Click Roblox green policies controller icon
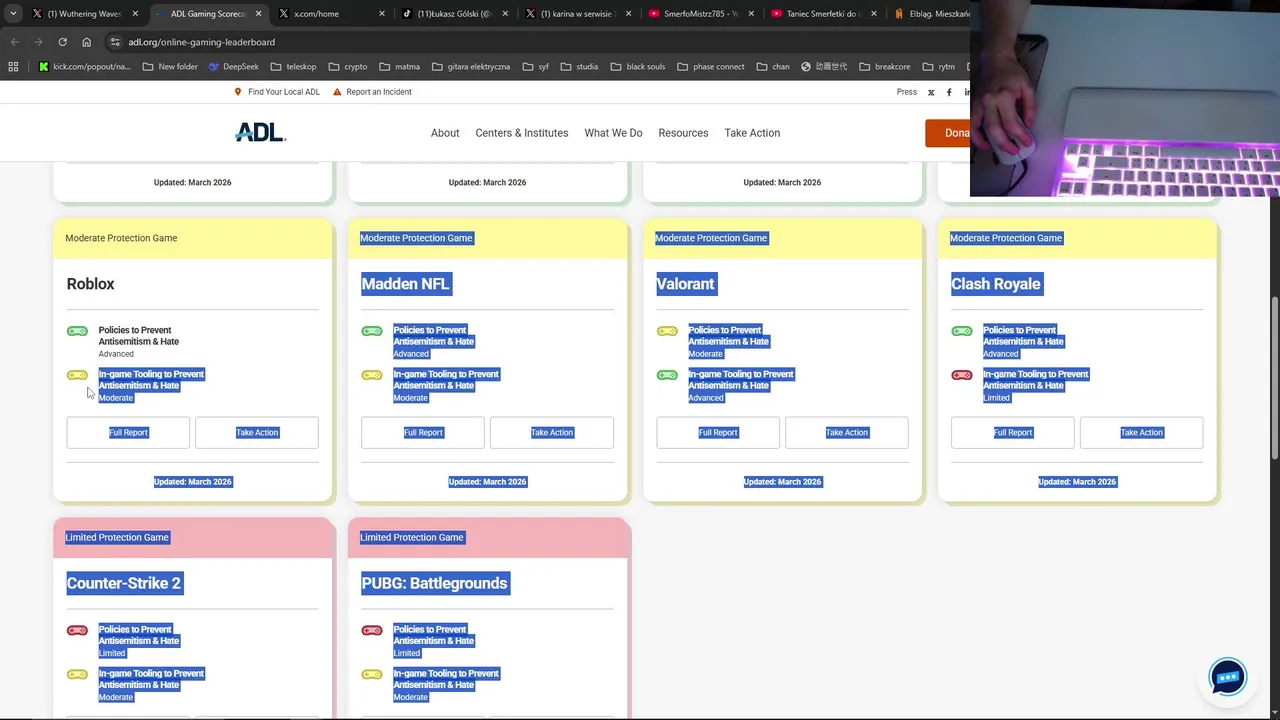Image resolution: width=1280 pixels, height=720 pixels. (77, 331)
